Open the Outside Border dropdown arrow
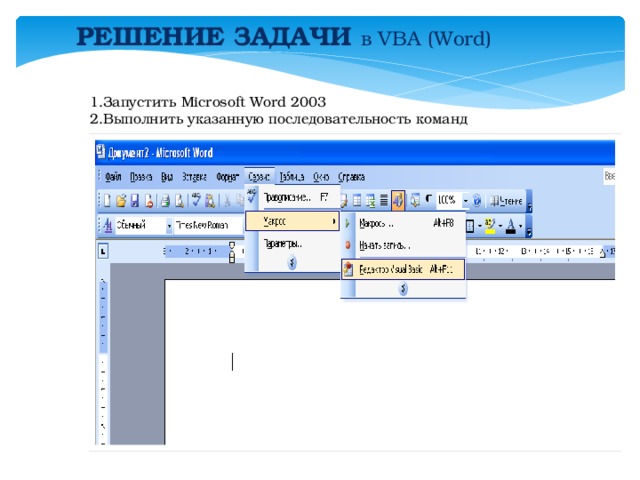 [x=480, y=226]
